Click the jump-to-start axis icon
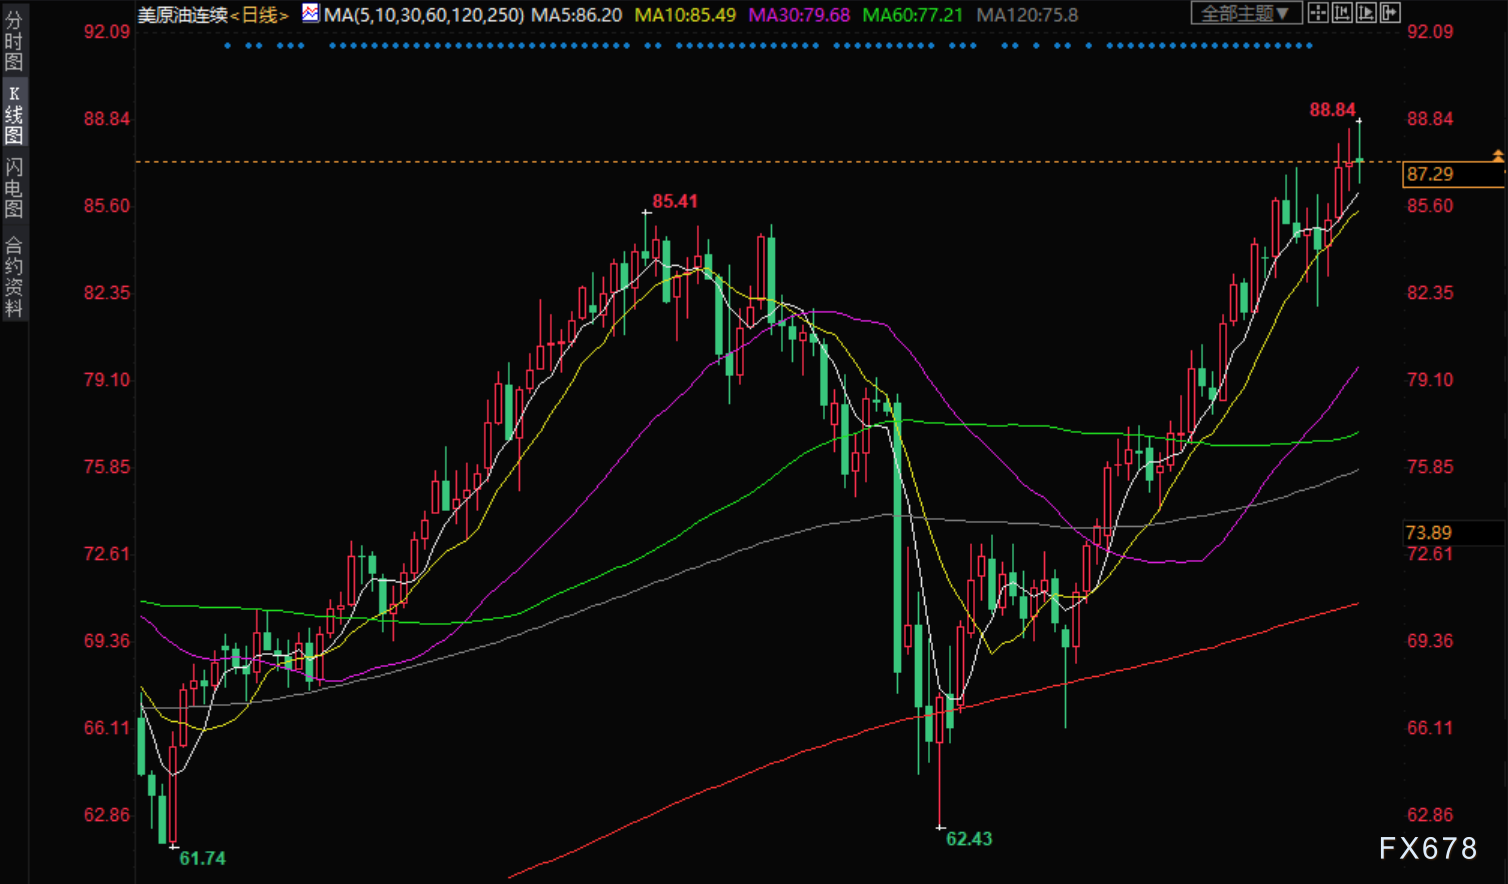 [x=1342, y=13]
